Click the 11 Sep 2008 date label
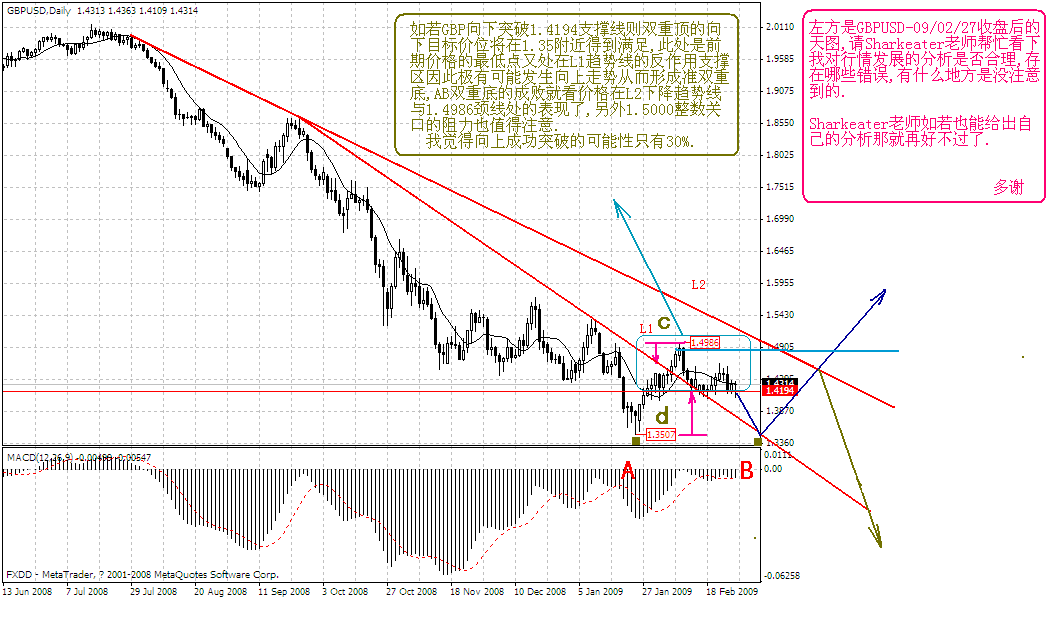This screenshot has width=1049, height=629. (x=284, y=592)
